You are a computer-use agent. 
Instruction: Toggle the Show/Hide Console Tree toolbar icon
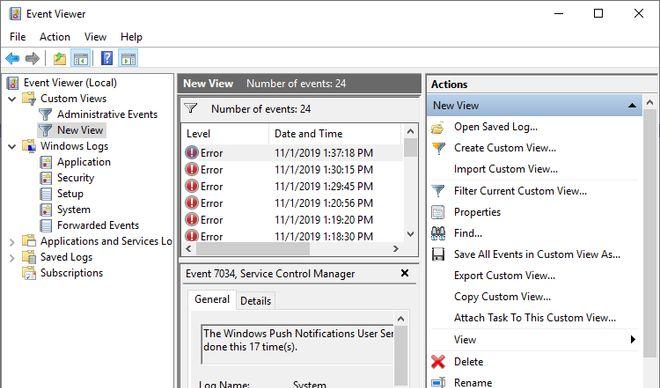(x=80, y=58)
